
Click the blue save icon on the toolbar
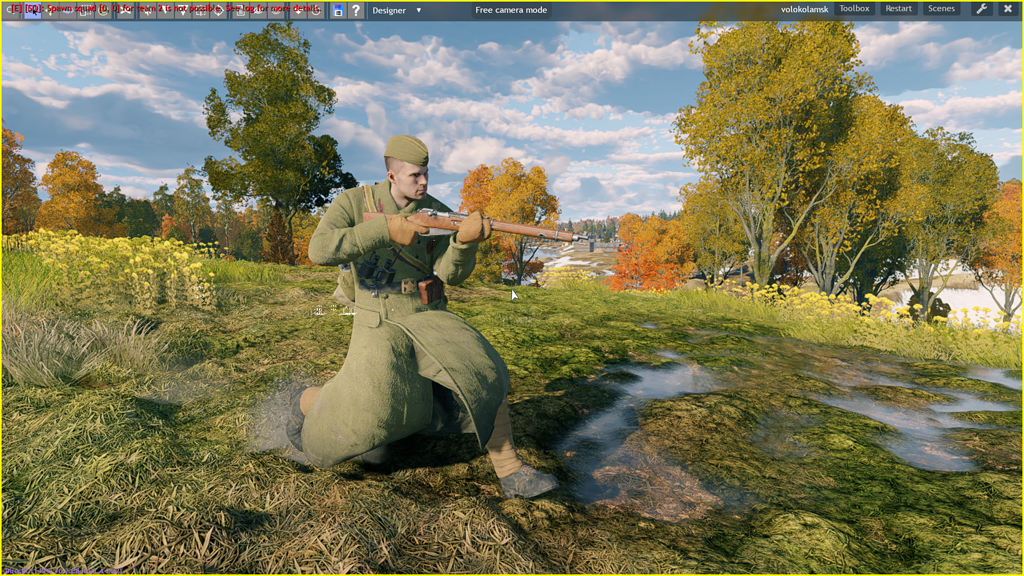pyautogui.click(x=338, y=10)
